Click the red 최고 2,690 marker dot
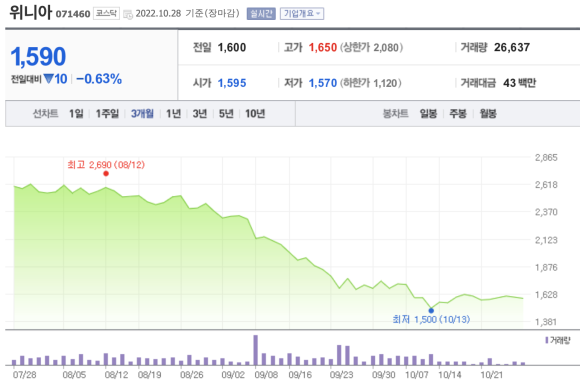Screen dimensions: 580x392 (x=106, y=173)
